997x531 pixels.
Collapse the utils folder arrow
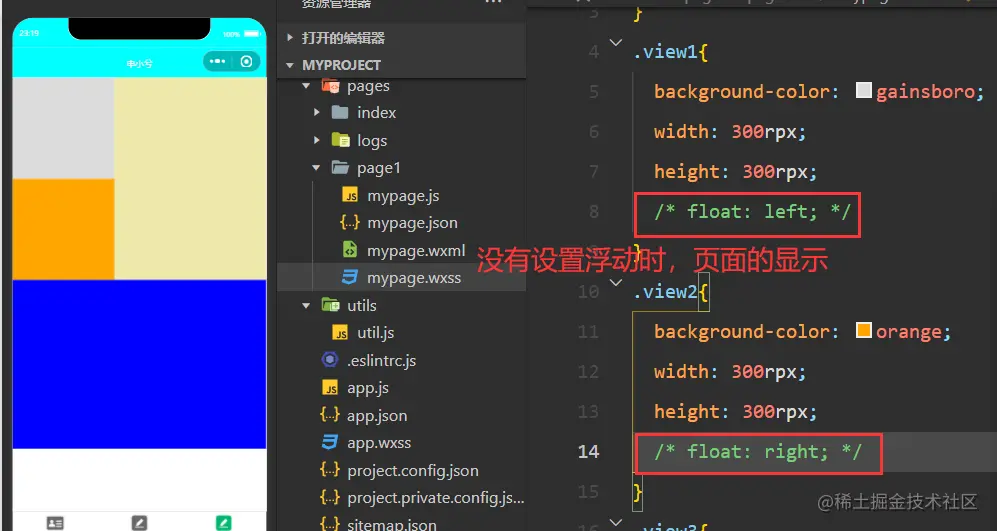[x=306, y=305]
